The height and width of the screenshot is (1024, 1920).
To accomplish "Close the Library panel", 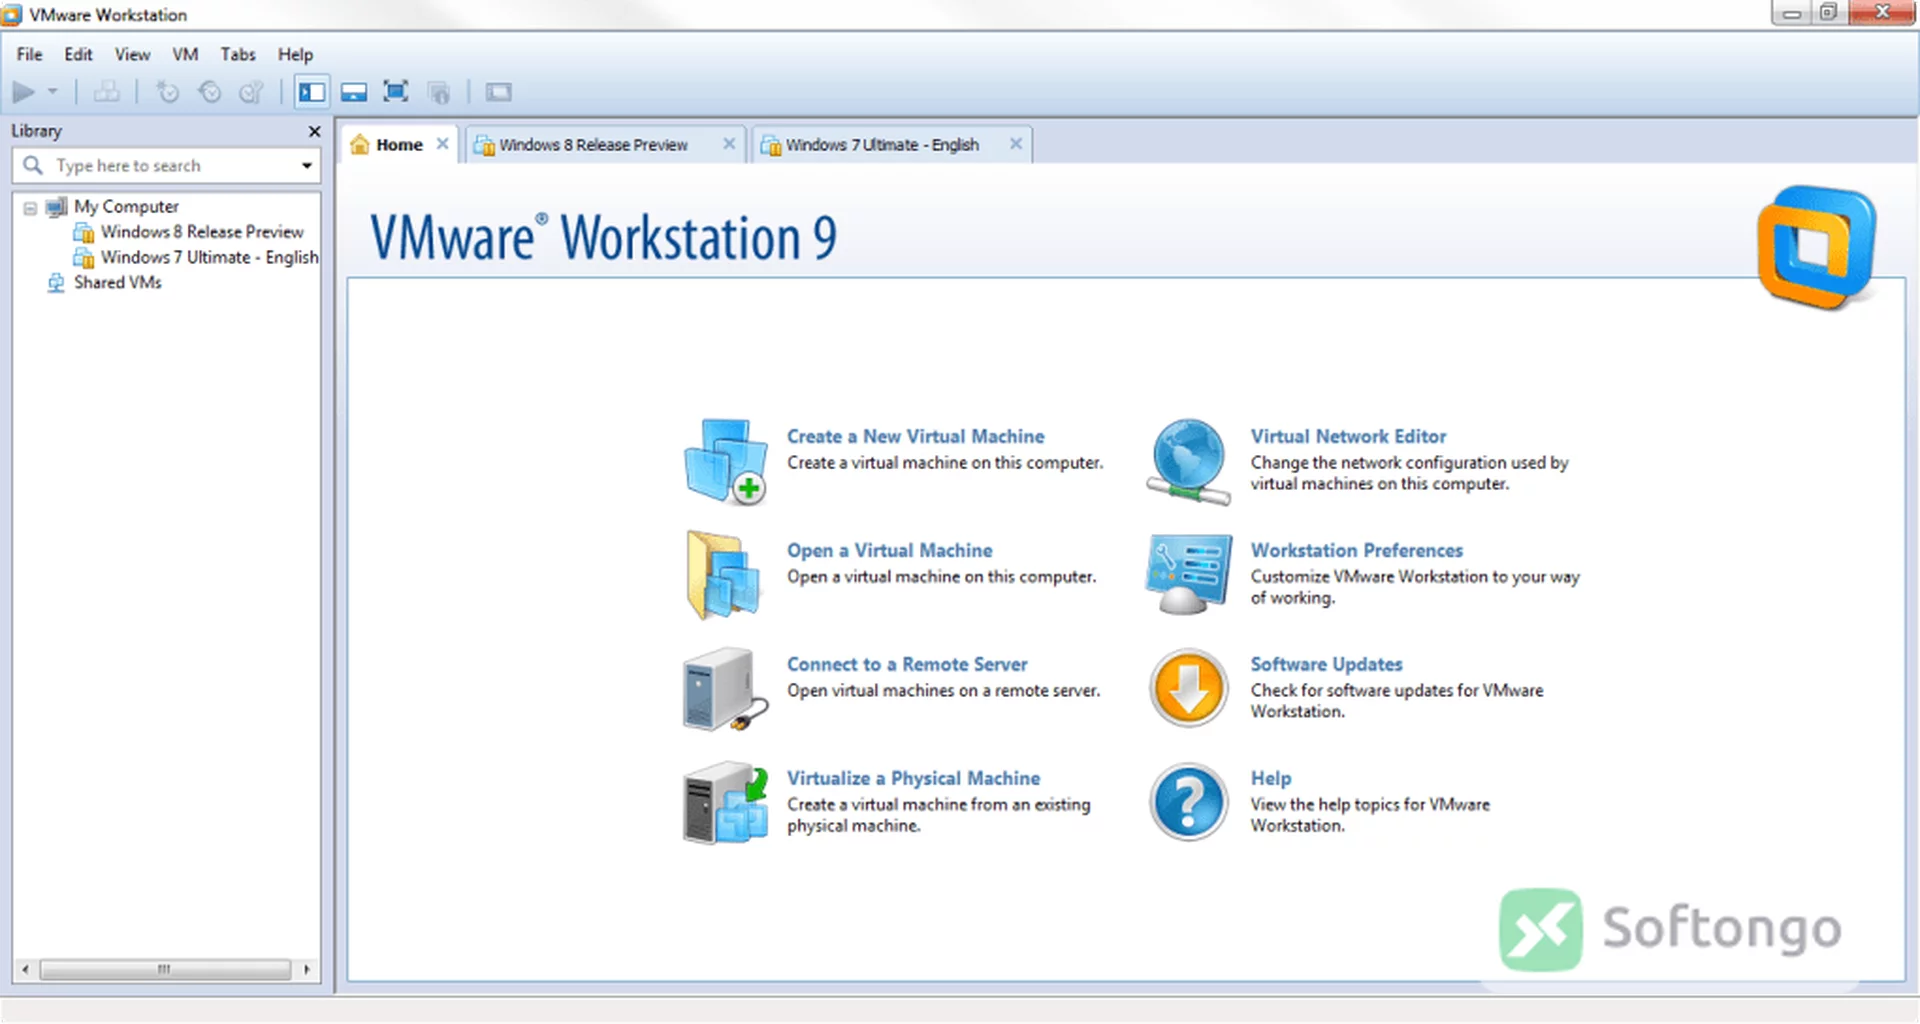I will 314,131.
